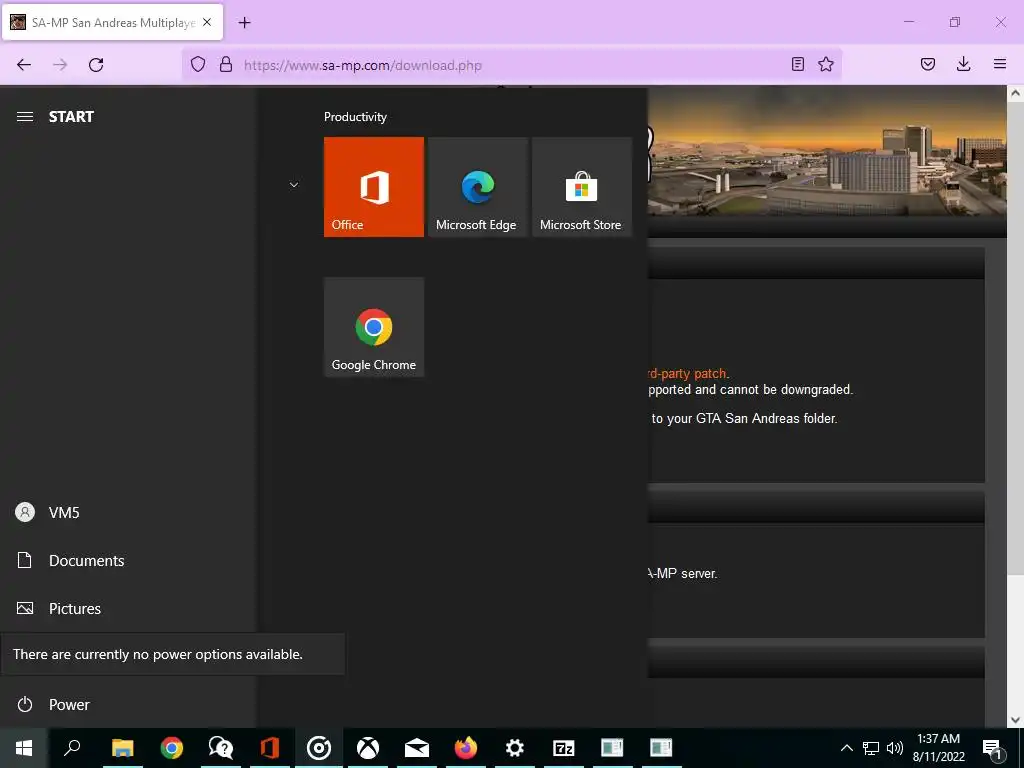Open taskbar Search magnifier
Image resolution: width=1024 pixels, height=768 pixels.
(72, 748)
